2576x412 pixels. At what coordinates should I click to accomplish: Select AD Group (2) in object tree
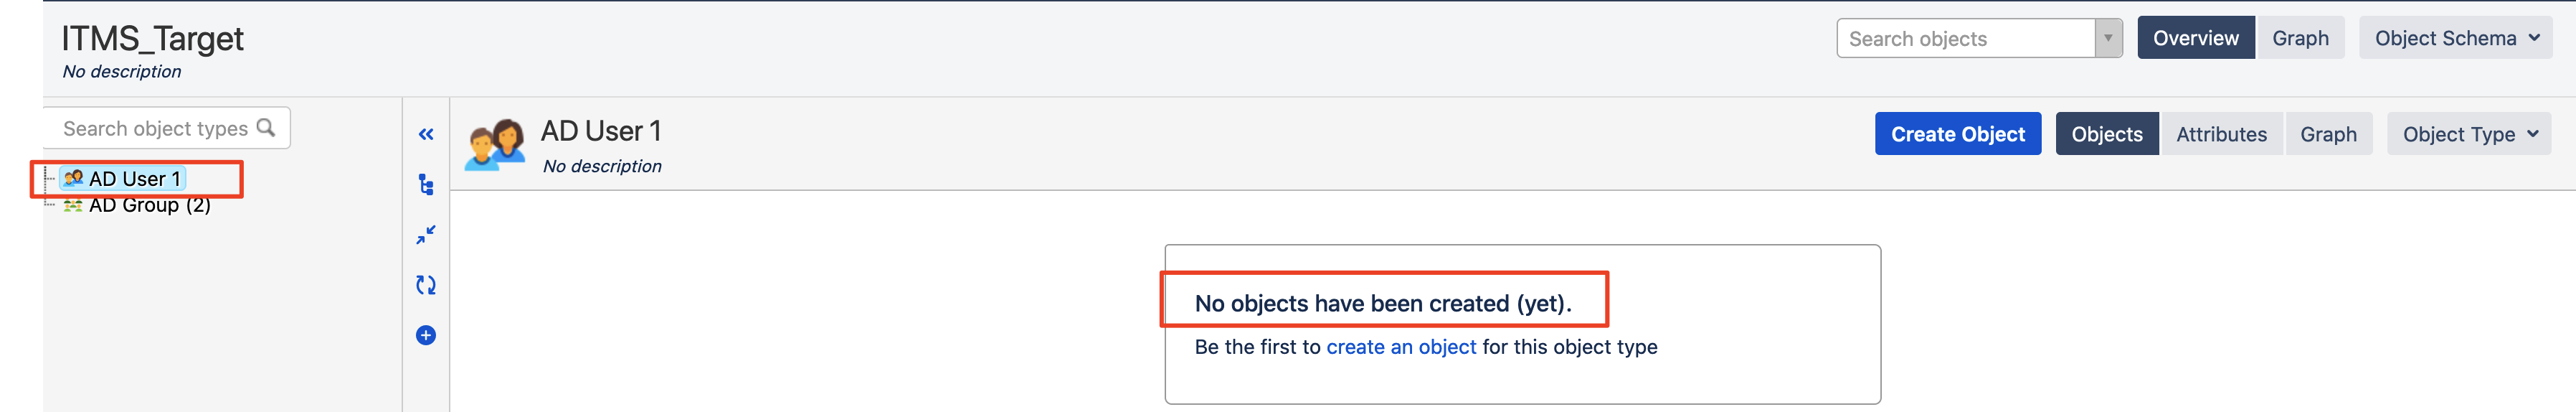tap(137, 206)
